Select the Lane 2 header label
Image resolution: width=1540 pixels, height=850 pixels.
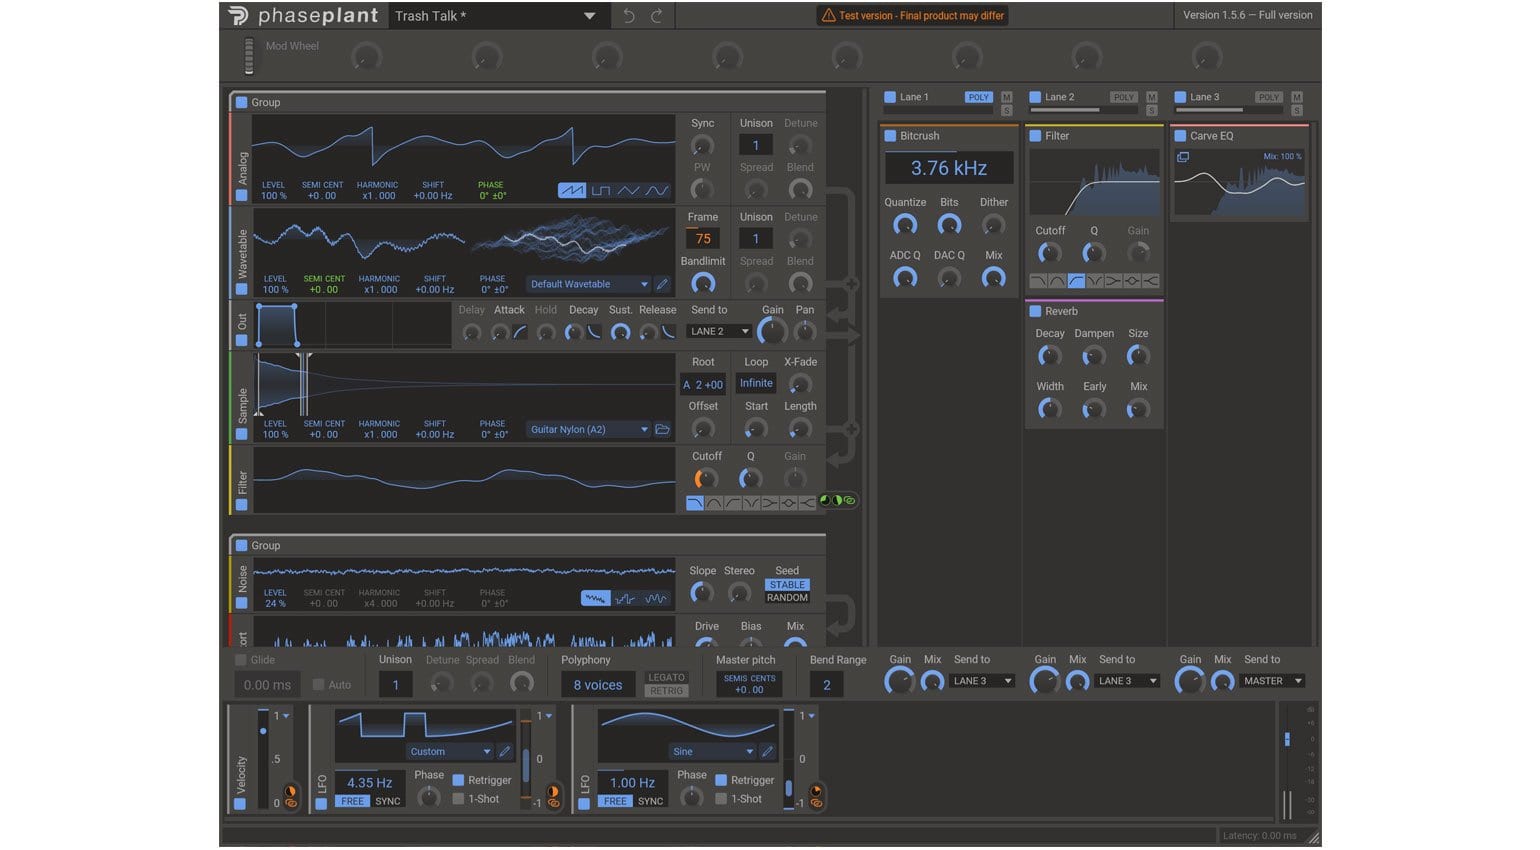click(x=1059, y=97)
